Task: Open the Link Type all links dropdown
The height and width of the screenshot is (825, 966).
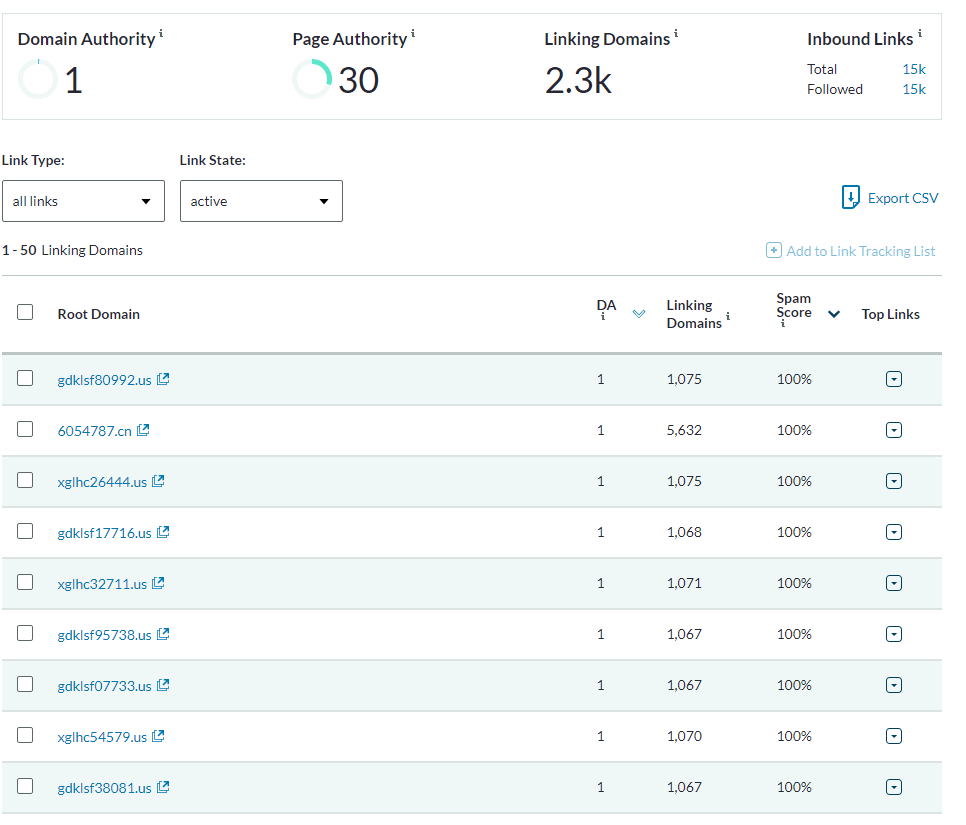Action: (x=83, y=201)
